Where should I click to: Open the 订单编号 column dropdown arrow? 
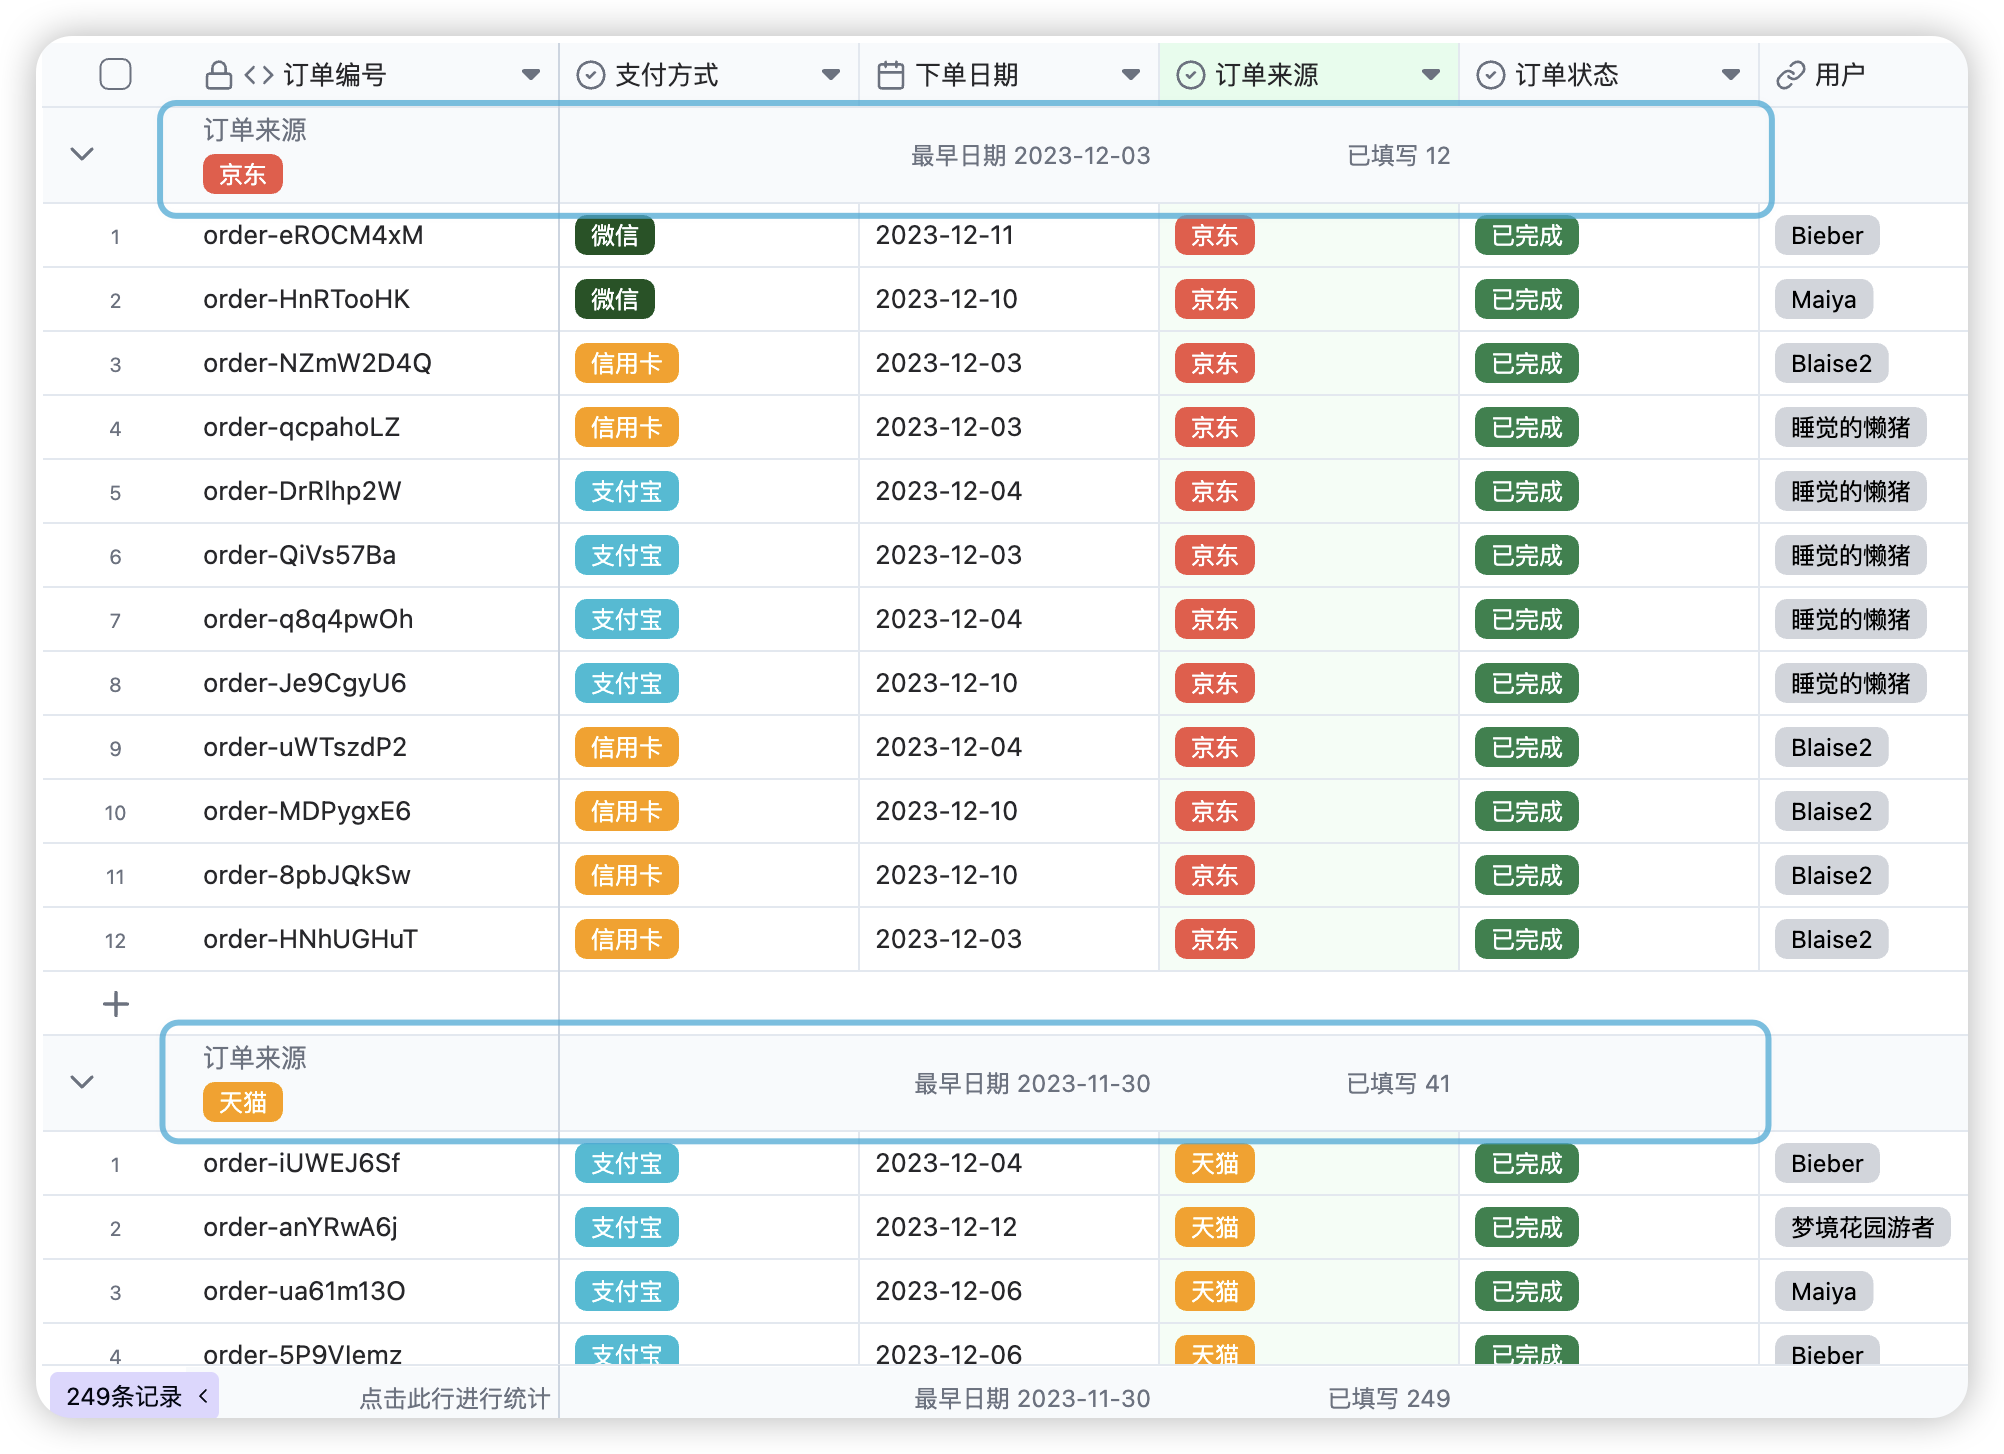click(x=531, y=75)
